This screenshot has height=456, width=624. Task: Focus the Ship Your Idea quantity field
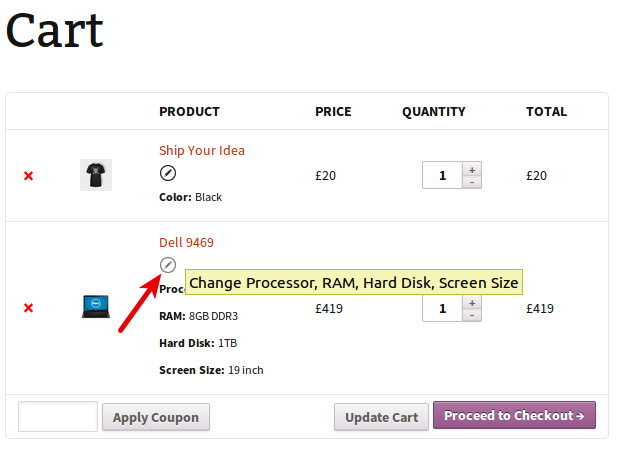442,176
